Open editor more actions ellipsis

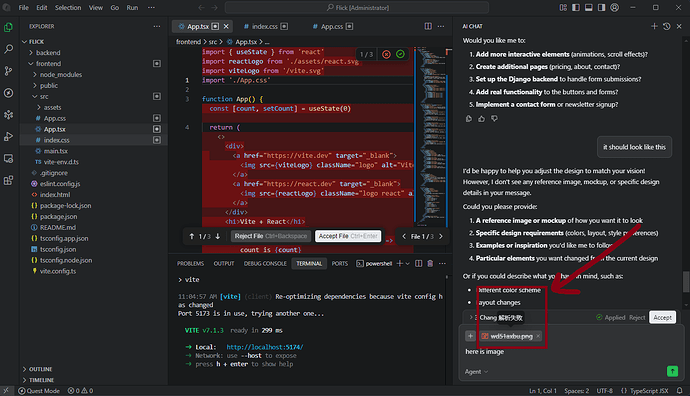pos(441,26)
